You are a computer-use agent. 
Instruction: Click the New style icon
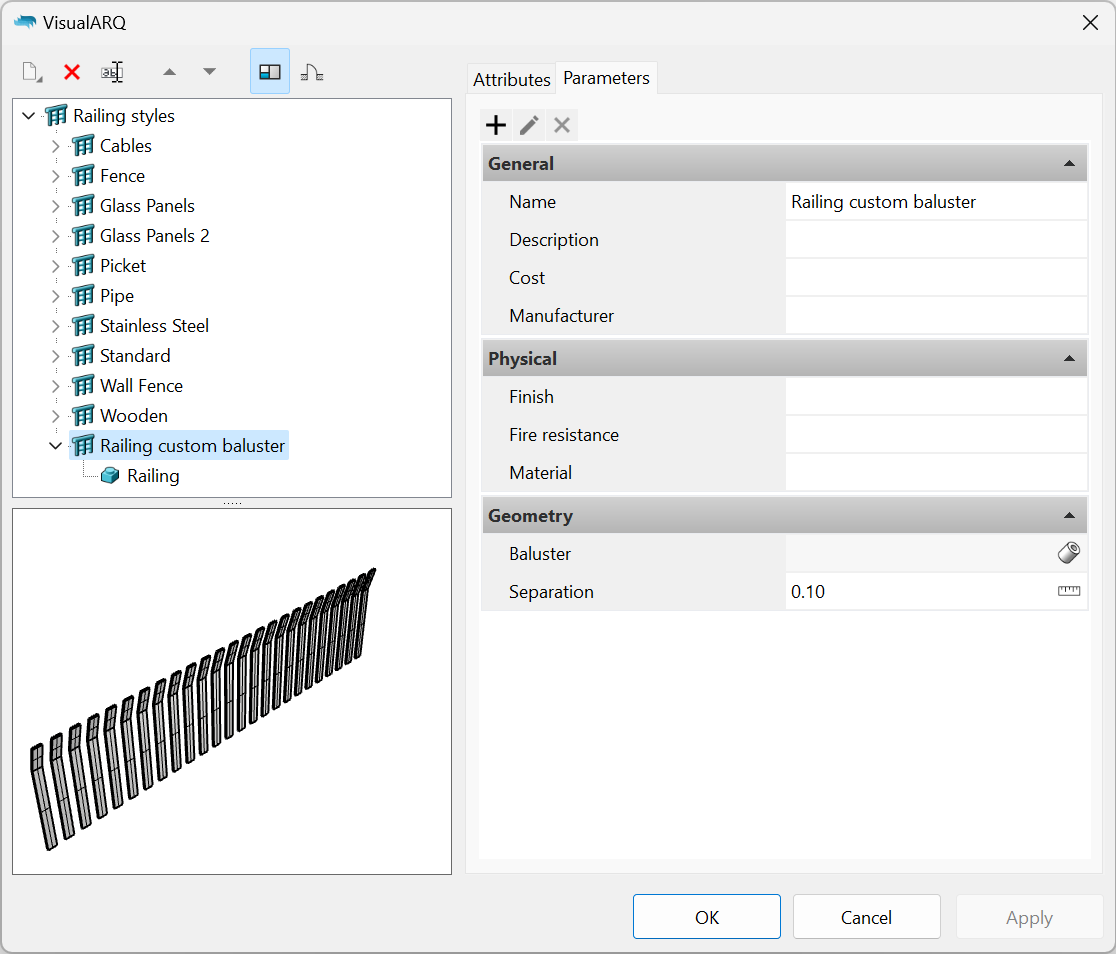click(x=32, y=72)
